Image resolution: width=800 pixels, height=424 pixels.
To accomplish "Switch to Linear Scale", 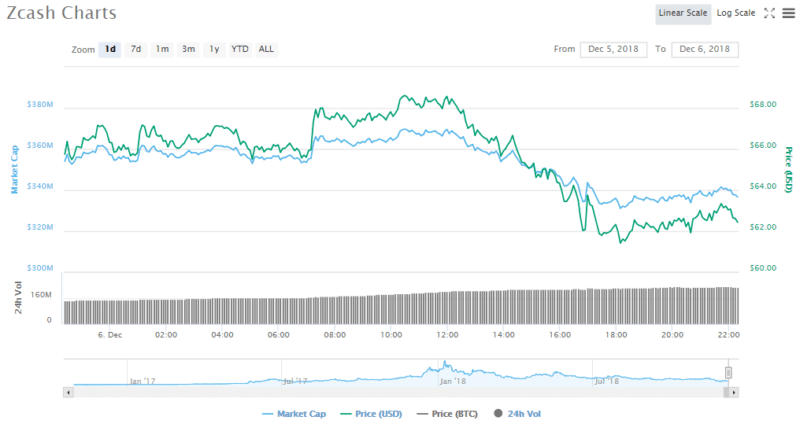I will coord(682,13).
